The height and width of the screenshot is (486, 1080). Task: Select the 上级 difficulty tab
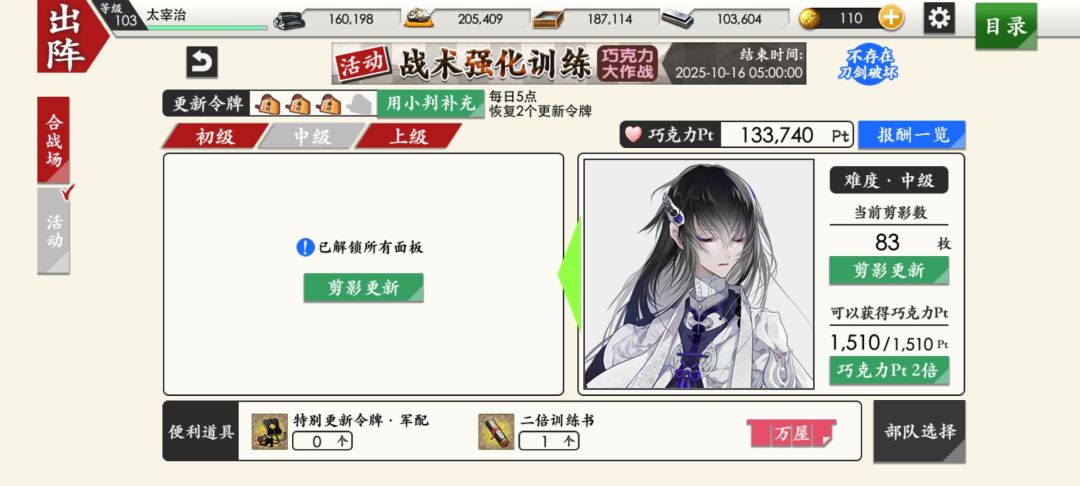tap(408, 136)
